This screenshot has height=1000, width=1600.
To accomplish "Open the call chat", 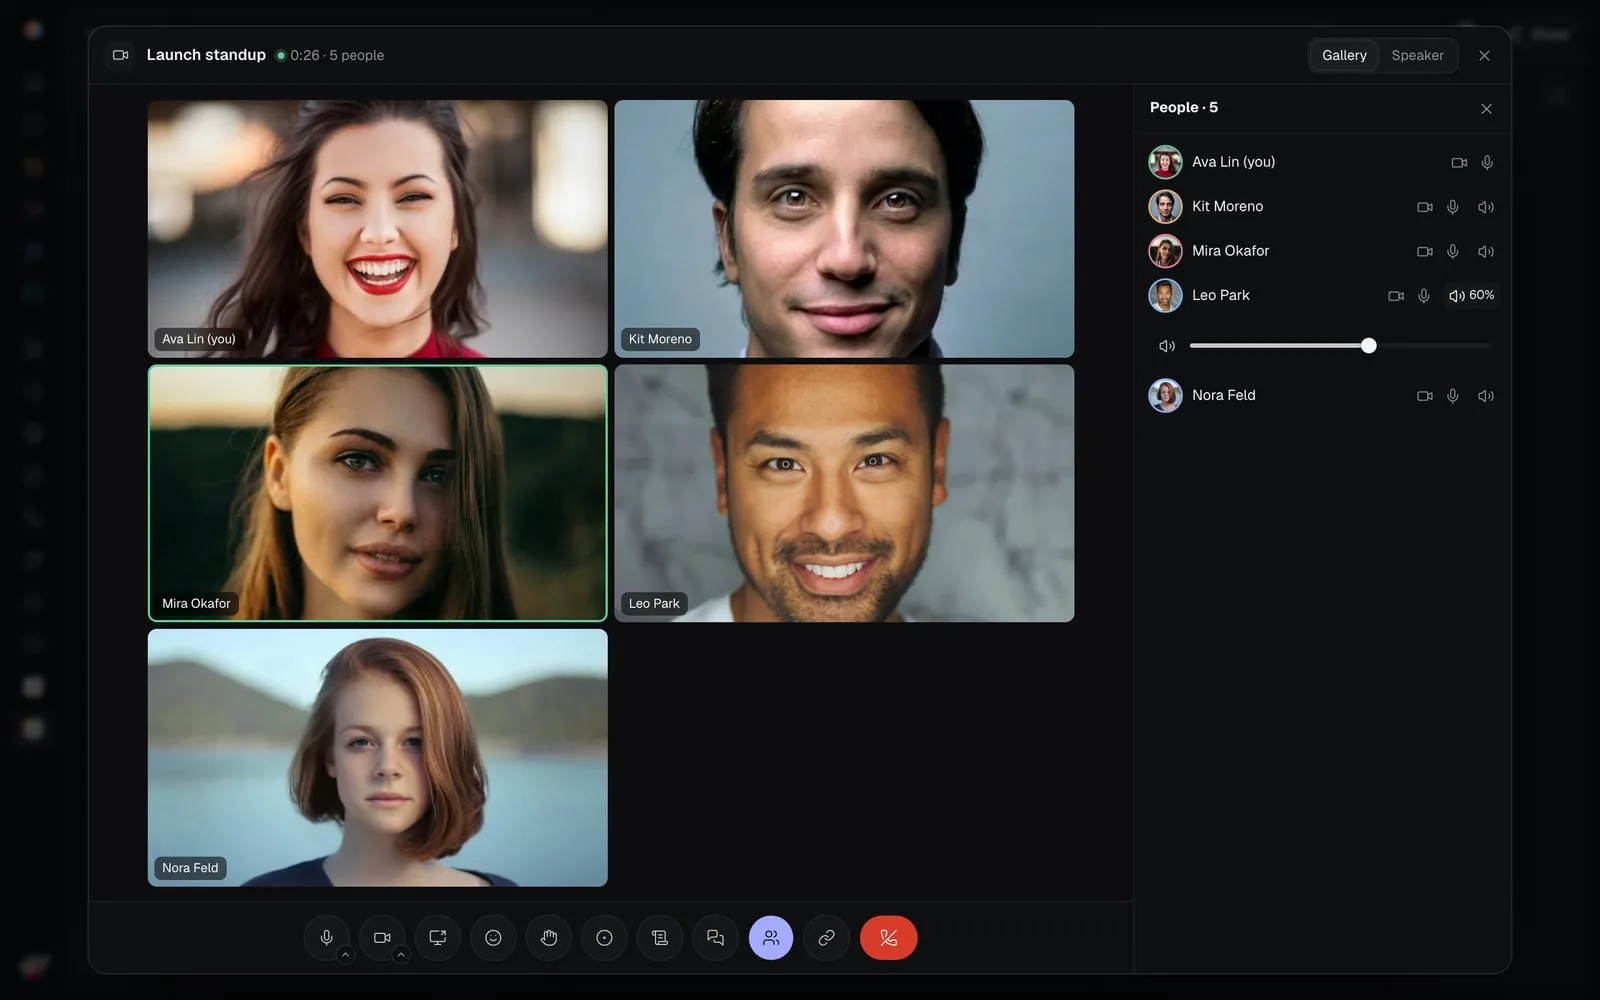I will (715, 938).
